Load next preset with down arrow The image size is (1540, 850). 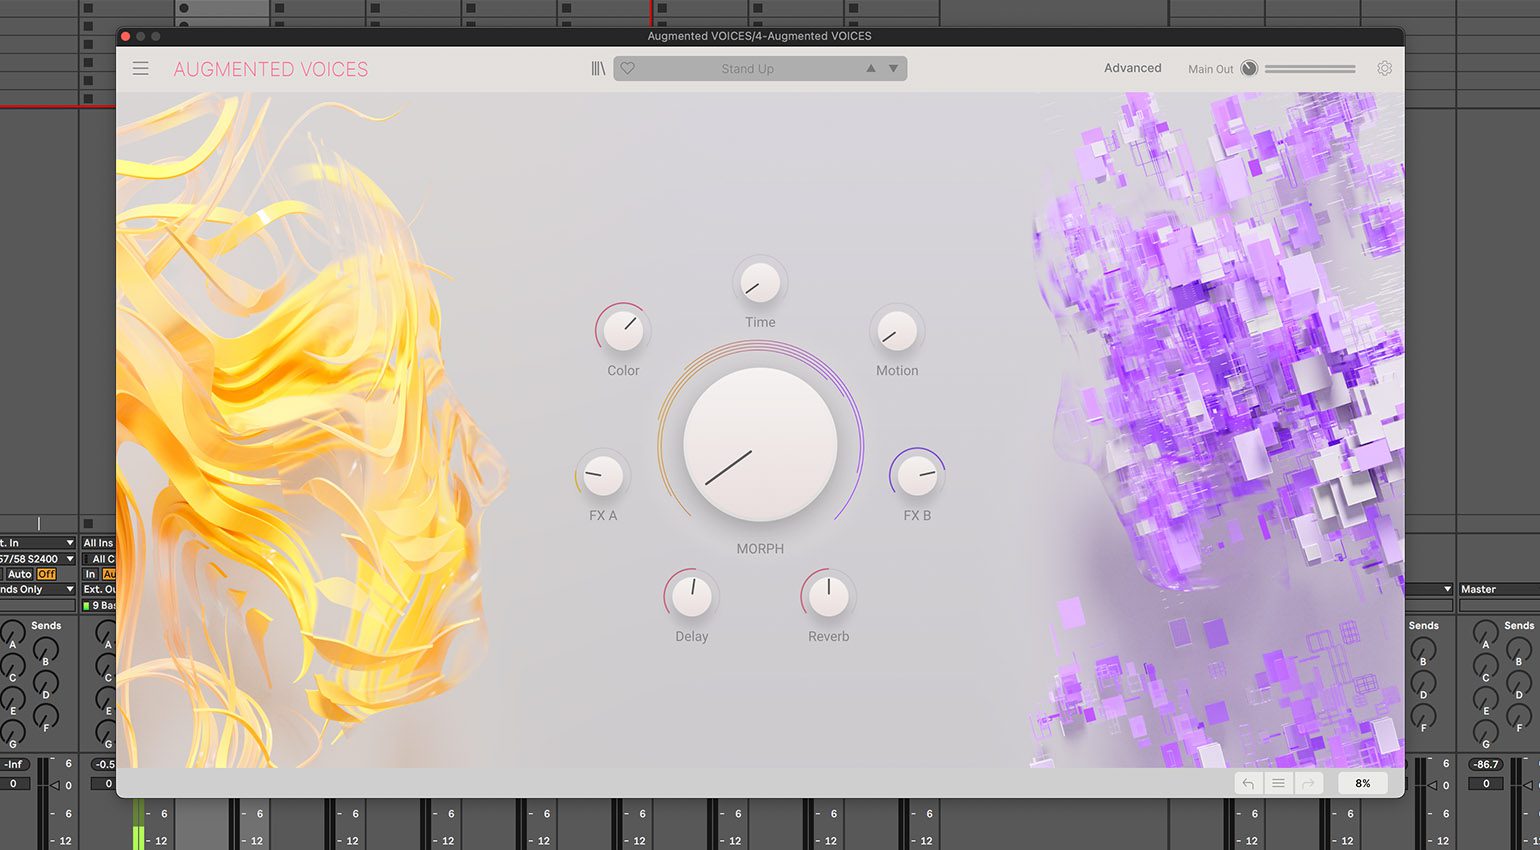[894, 69]
